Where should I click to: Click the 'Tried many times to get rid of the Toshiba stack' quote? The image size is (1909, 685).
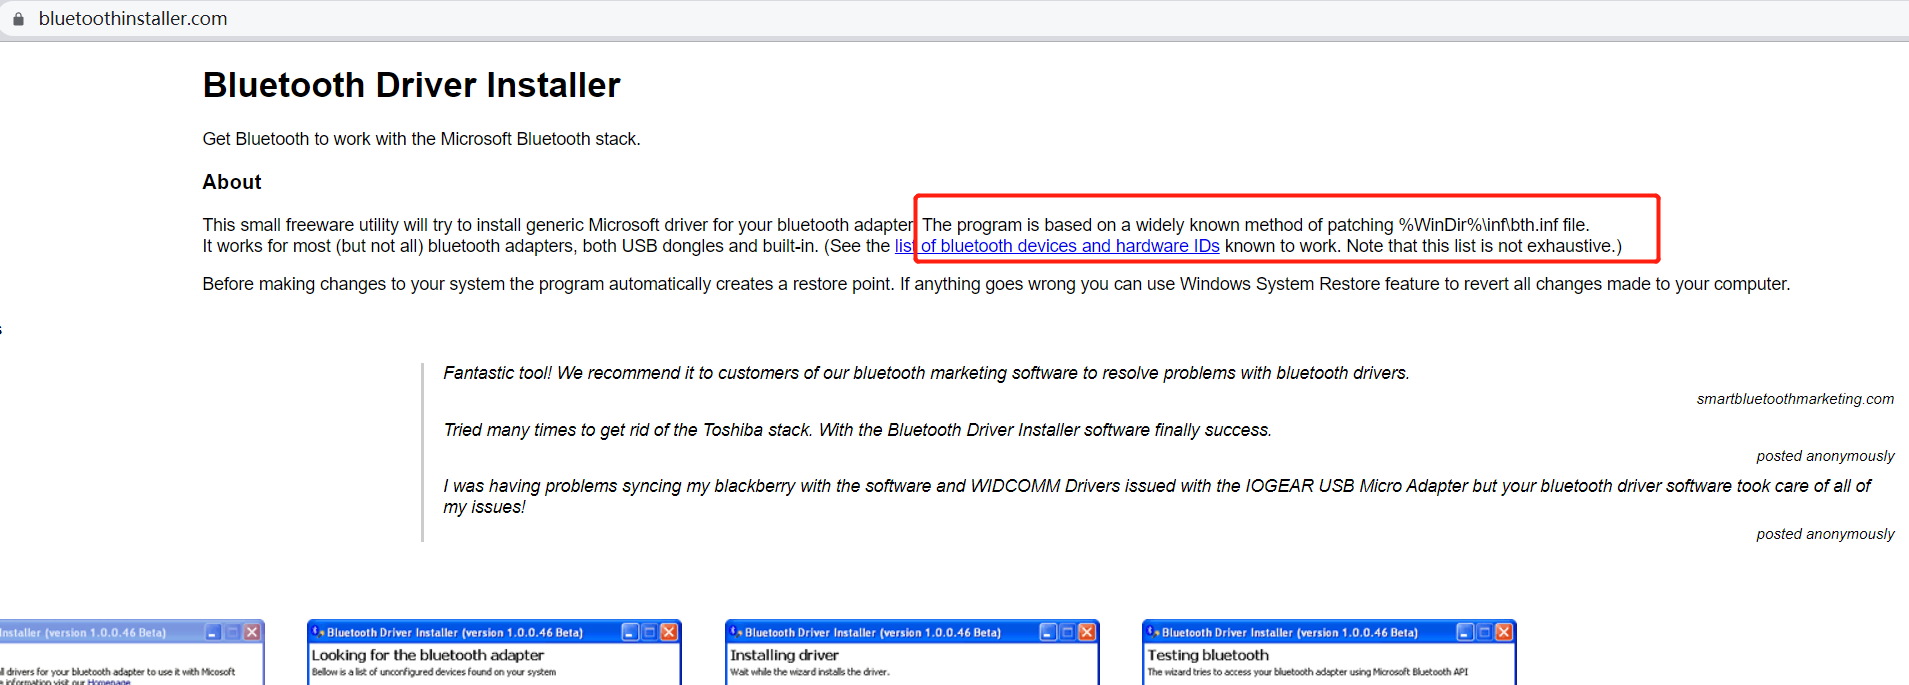pos(857,430)
